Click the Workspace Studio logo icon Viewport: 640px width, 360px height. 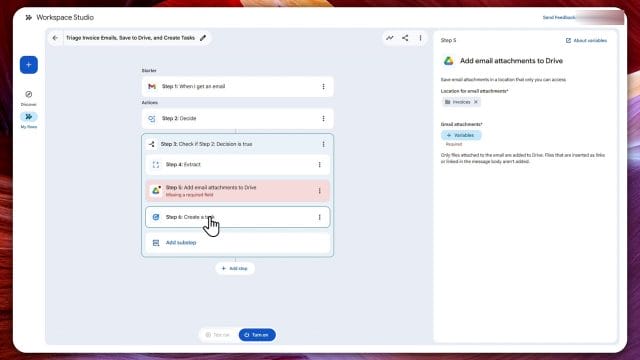pos(29,18)
